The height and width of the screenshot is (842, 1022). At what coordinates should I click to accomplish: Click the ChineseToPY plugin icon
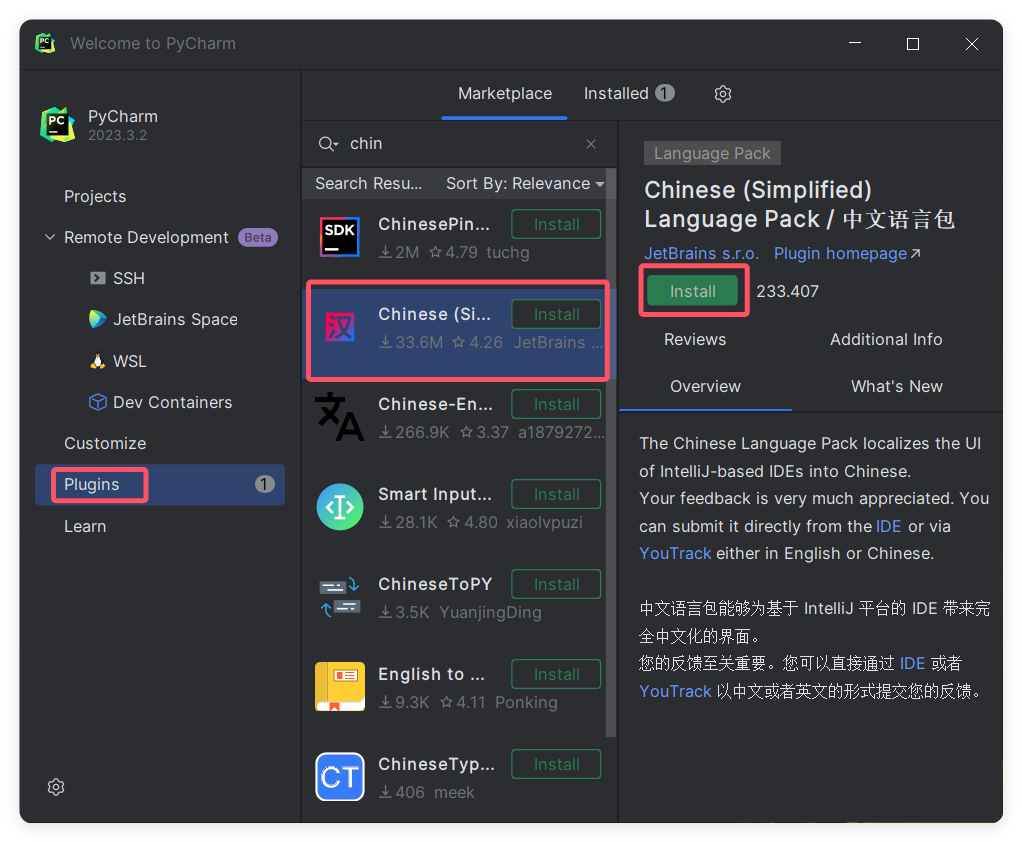[x=340, y=597]
